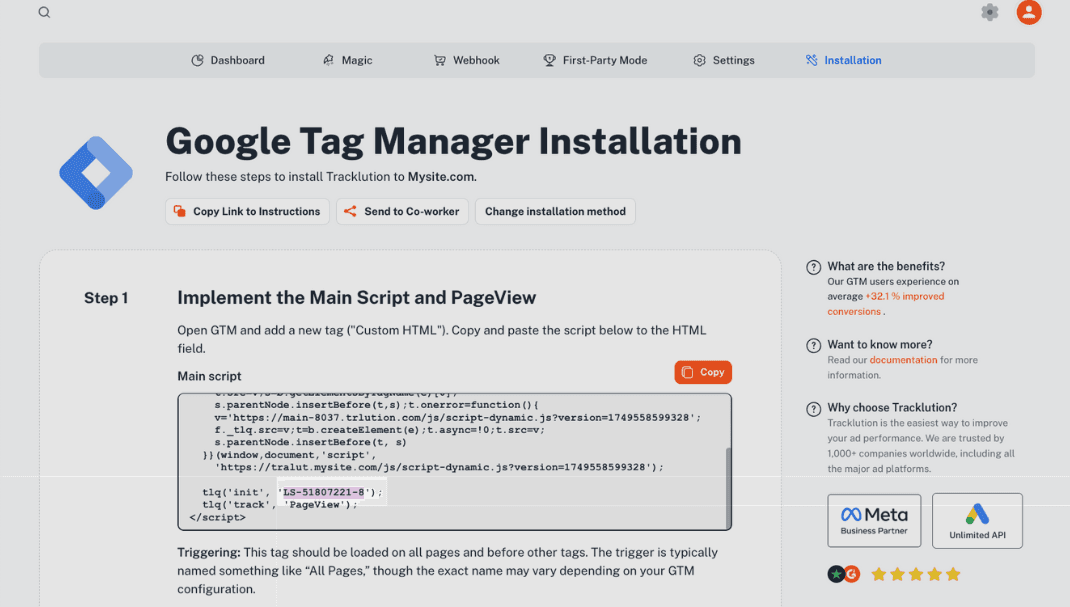Image resolution: width=1070 pixels, height=607 pixels.
Task: Open the documentation link
Action: click(903, 360)
